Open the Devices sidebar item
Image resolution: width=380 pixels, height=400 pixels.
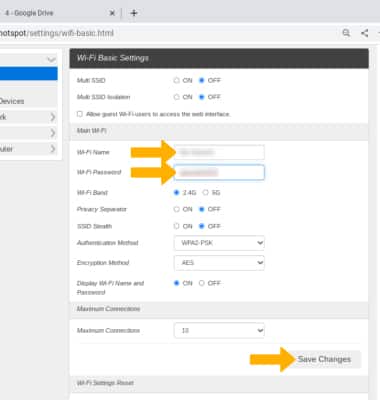[x=29, y=101]
